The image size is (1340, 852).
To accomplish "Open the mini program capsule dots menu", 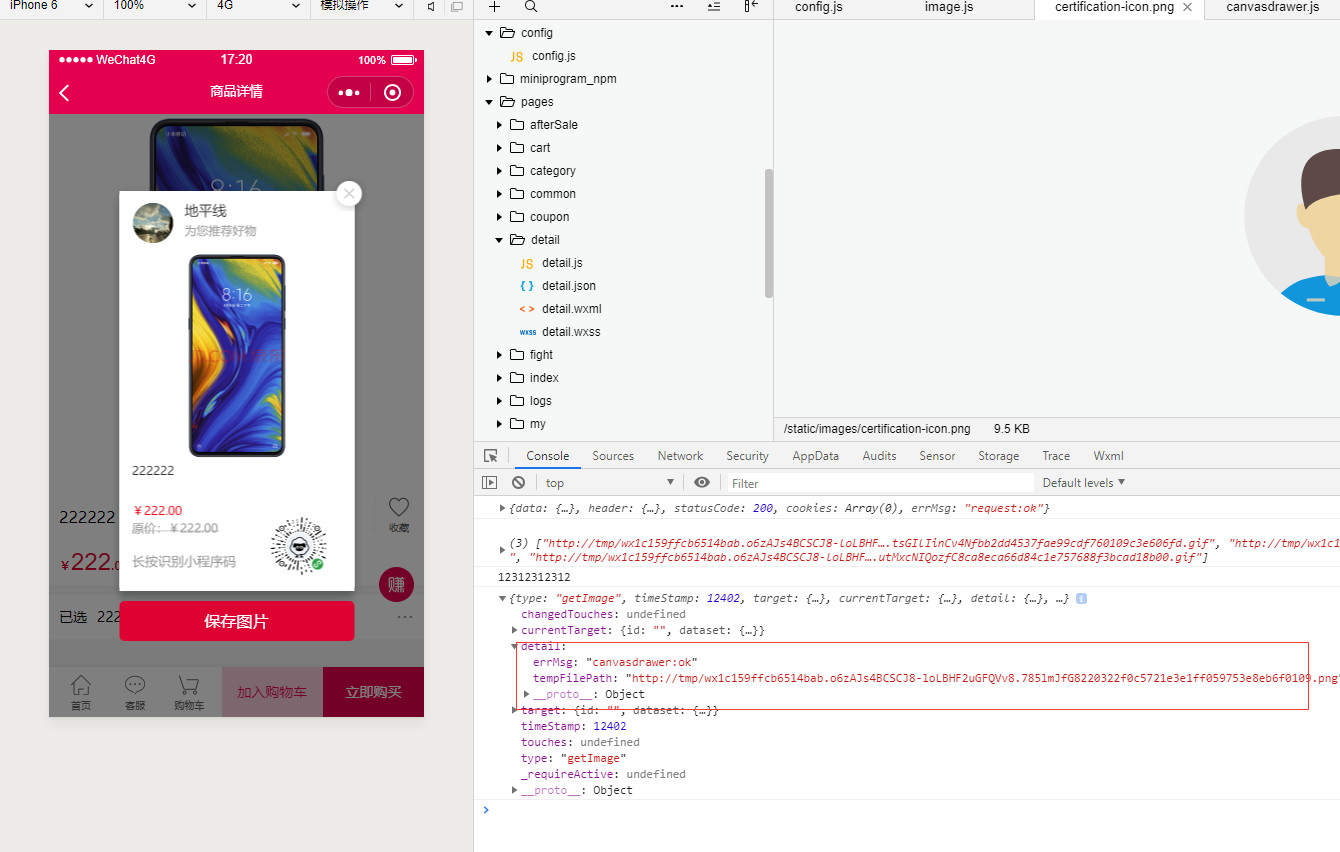I will click(x=349, y=92).
